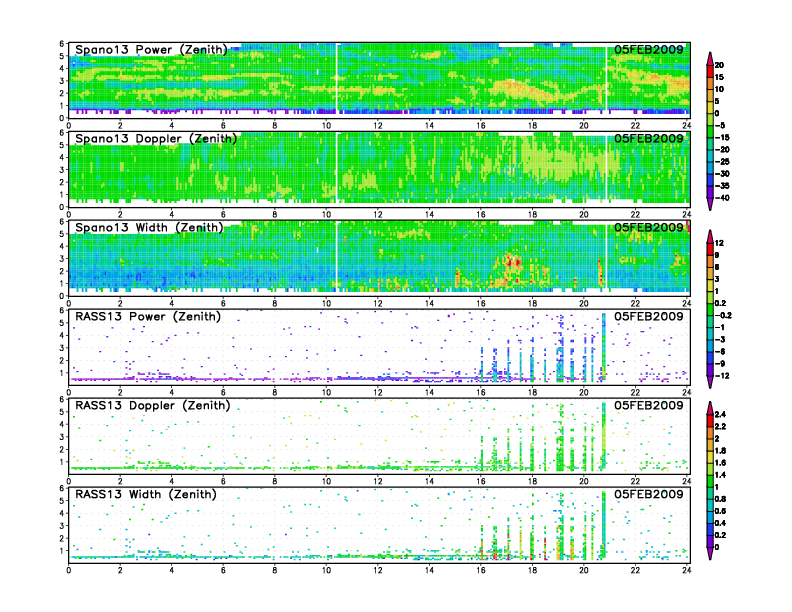
Task: Click hour 16 tick under RASS13 Power plot
Action: click(x=481, y=392)
